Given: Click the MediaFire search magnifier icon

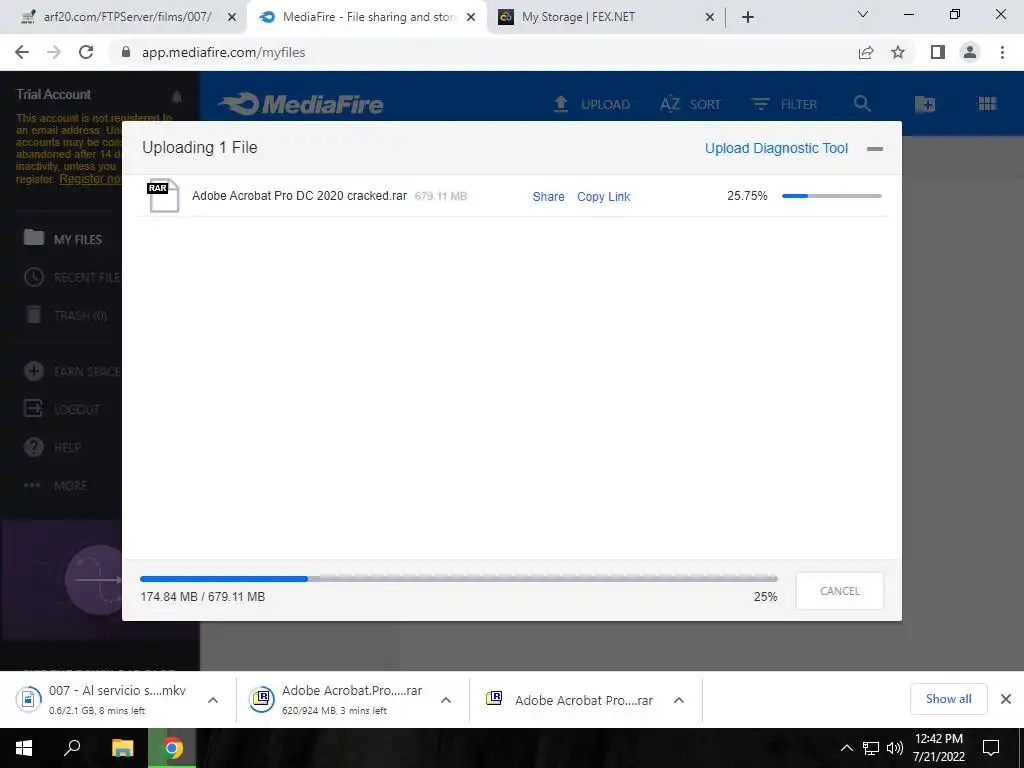Looking at the screenshot, I should tap(862, 104).
